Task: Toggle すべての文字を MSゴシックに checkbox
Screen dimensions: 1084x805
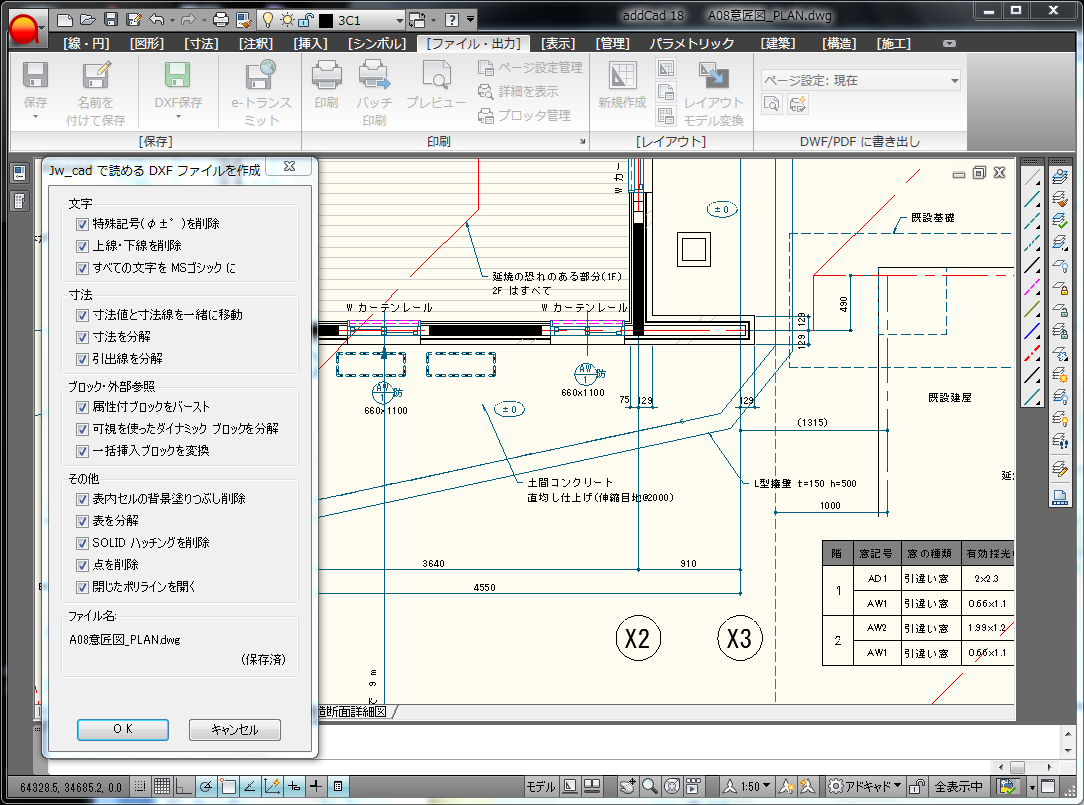Action: [x=82, y=268]
